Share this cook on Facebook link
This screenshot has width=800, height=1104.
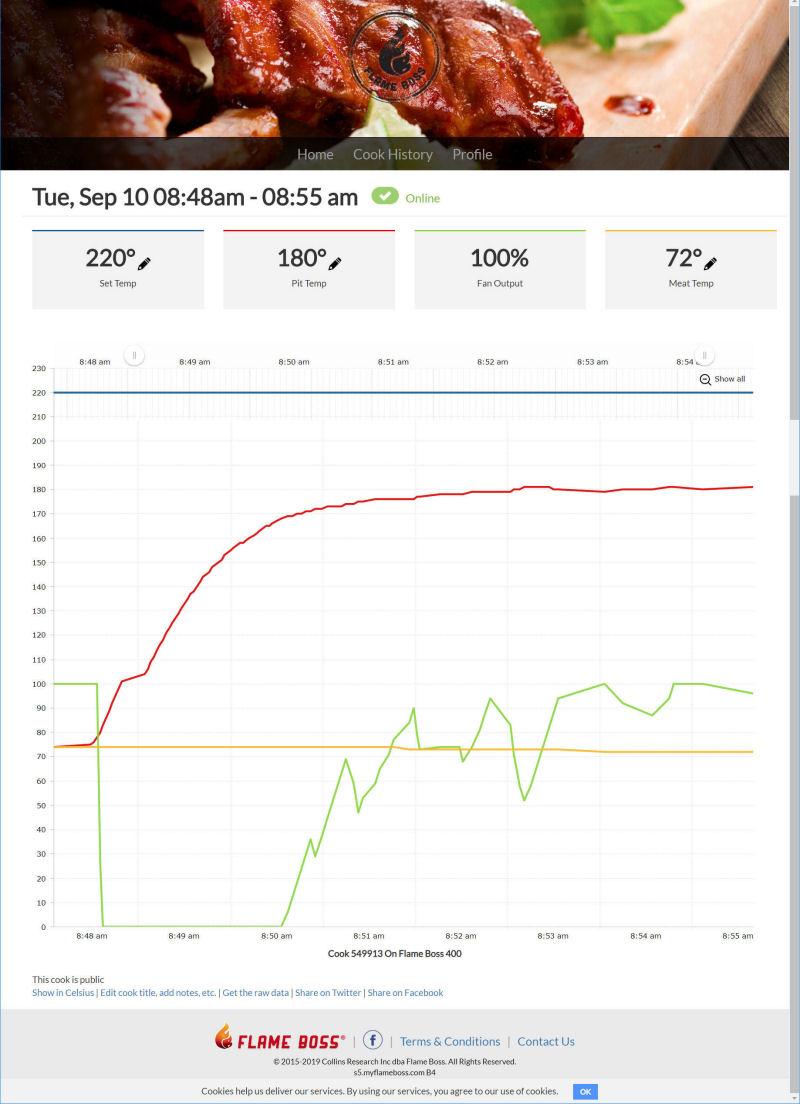[405, 993]
